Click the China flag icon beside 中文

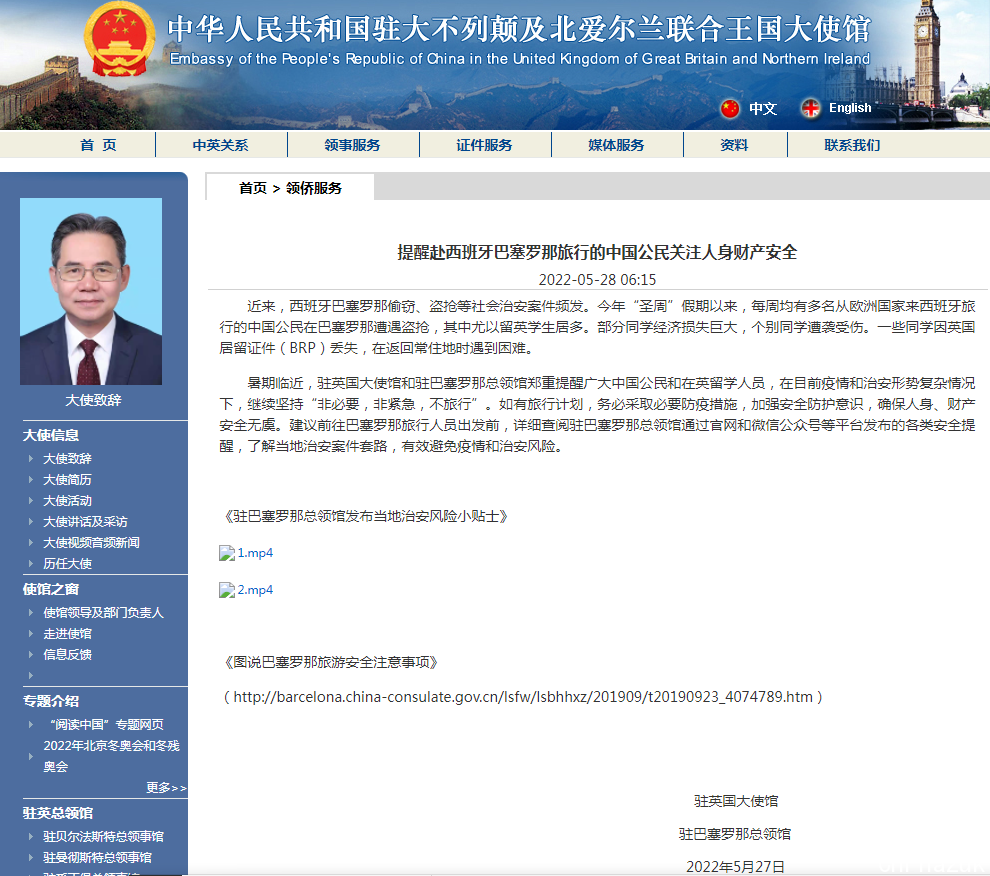(x=730, y=109)
